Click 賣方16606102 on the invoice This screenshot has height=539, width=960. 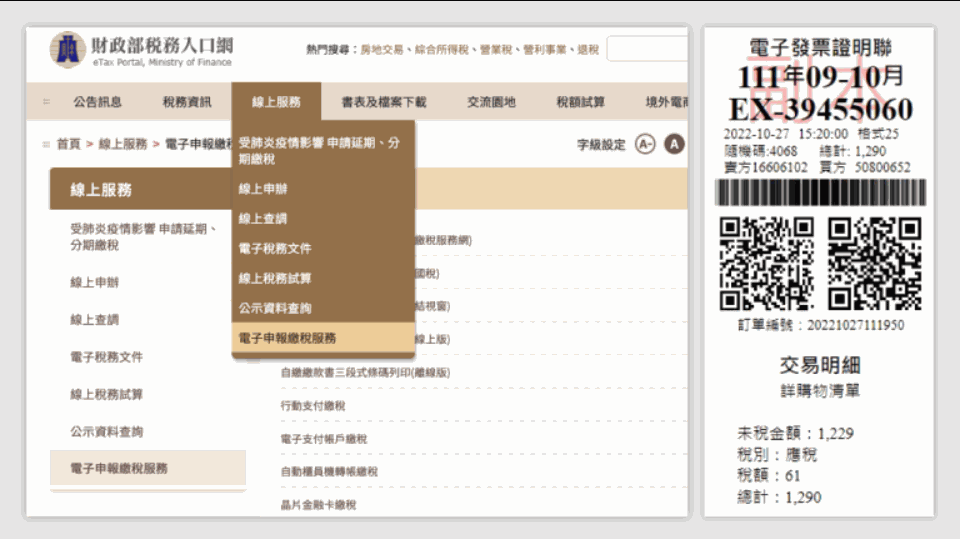[765, 167]
